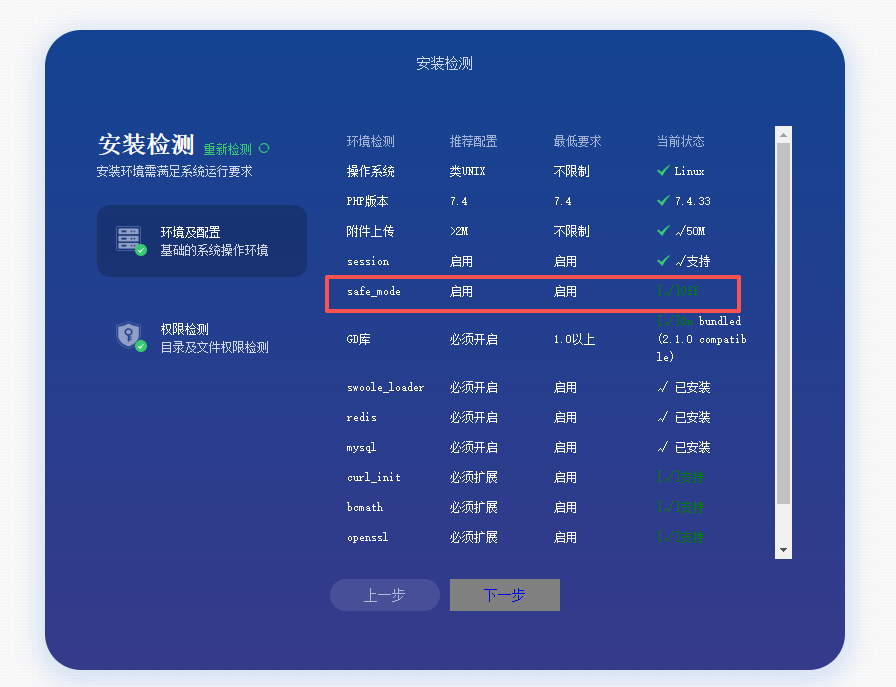Click the large 安装检测 heading
This screenshot has width=896, height=687.
(146, 145)
